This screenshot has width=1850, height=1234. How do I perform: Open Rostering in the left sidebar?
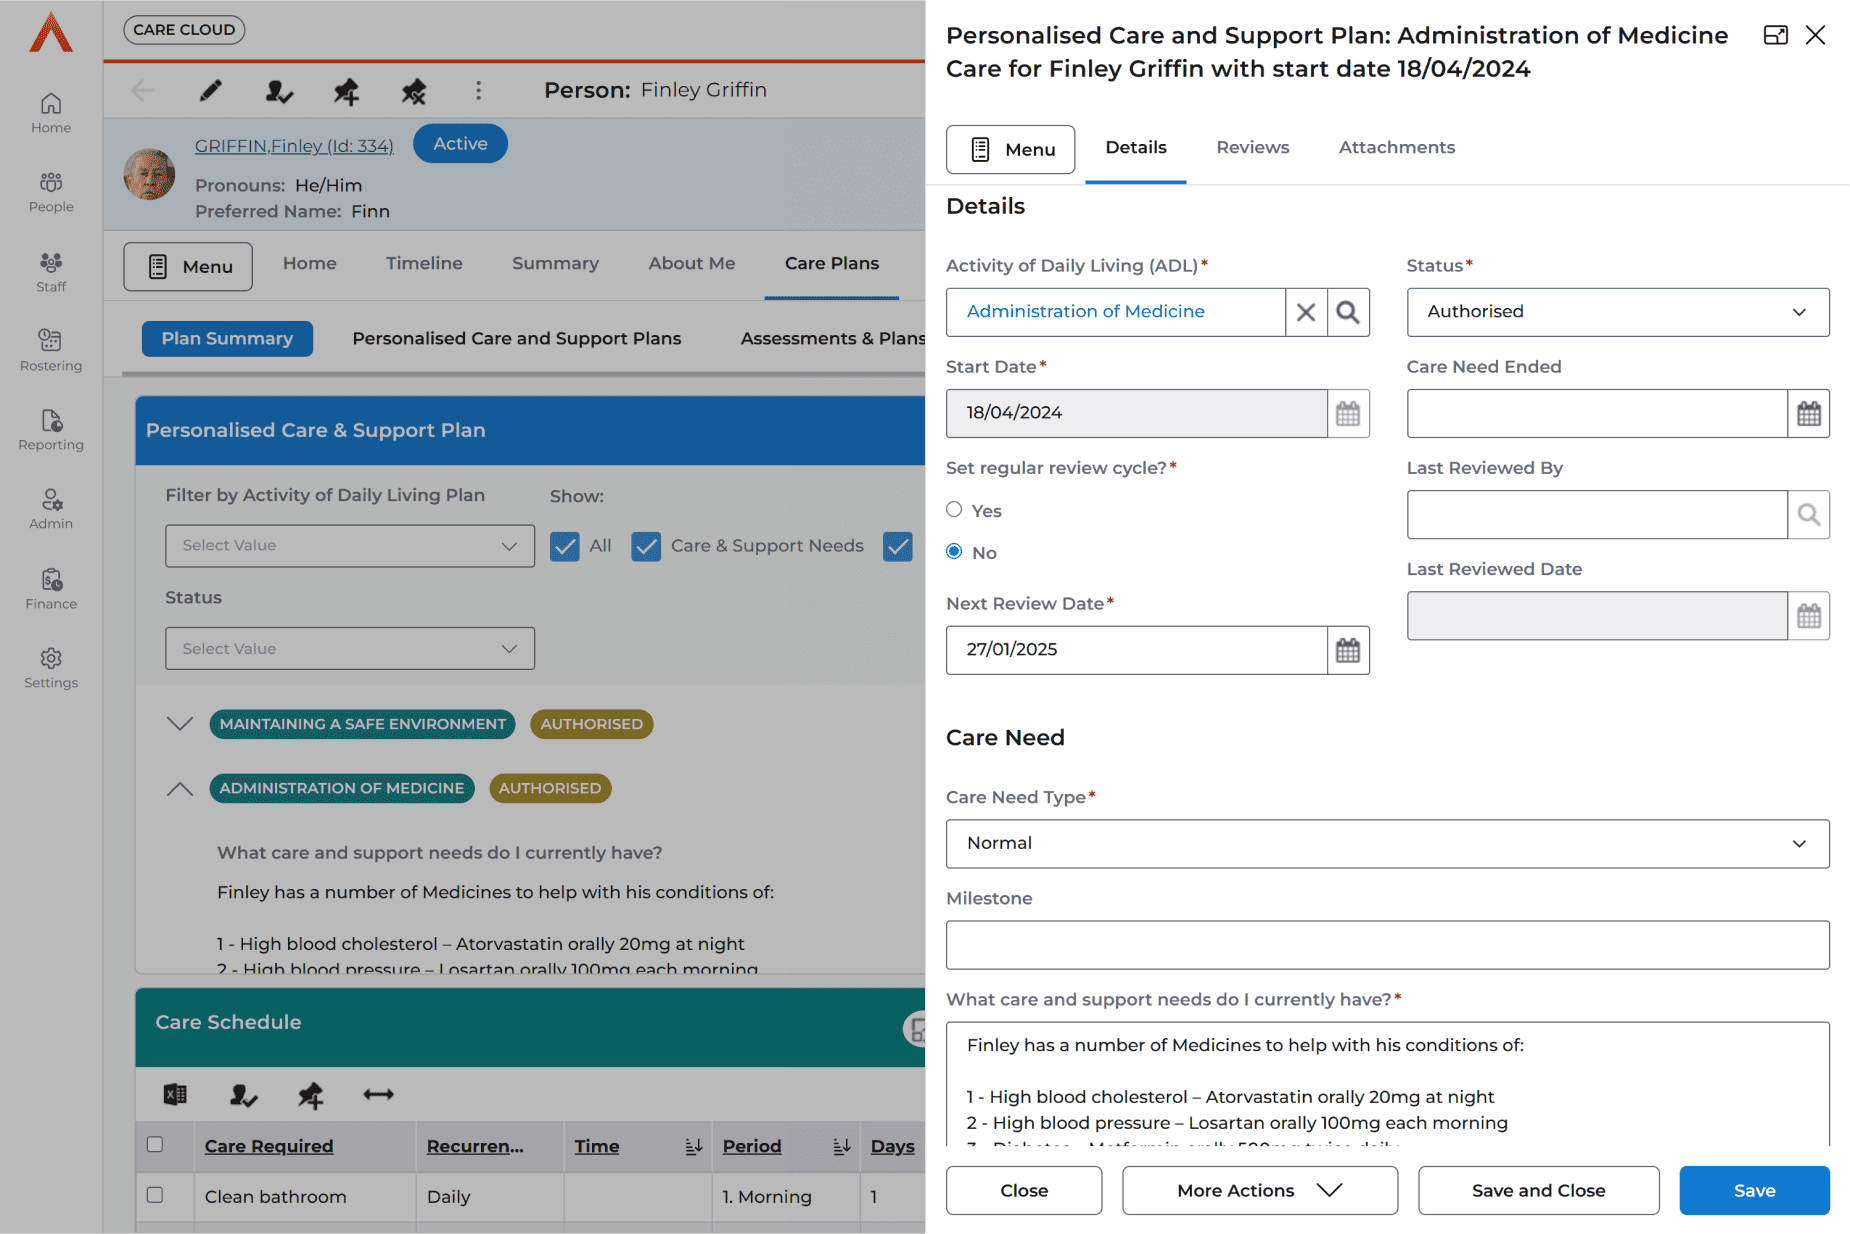click(x=51, y=351)
